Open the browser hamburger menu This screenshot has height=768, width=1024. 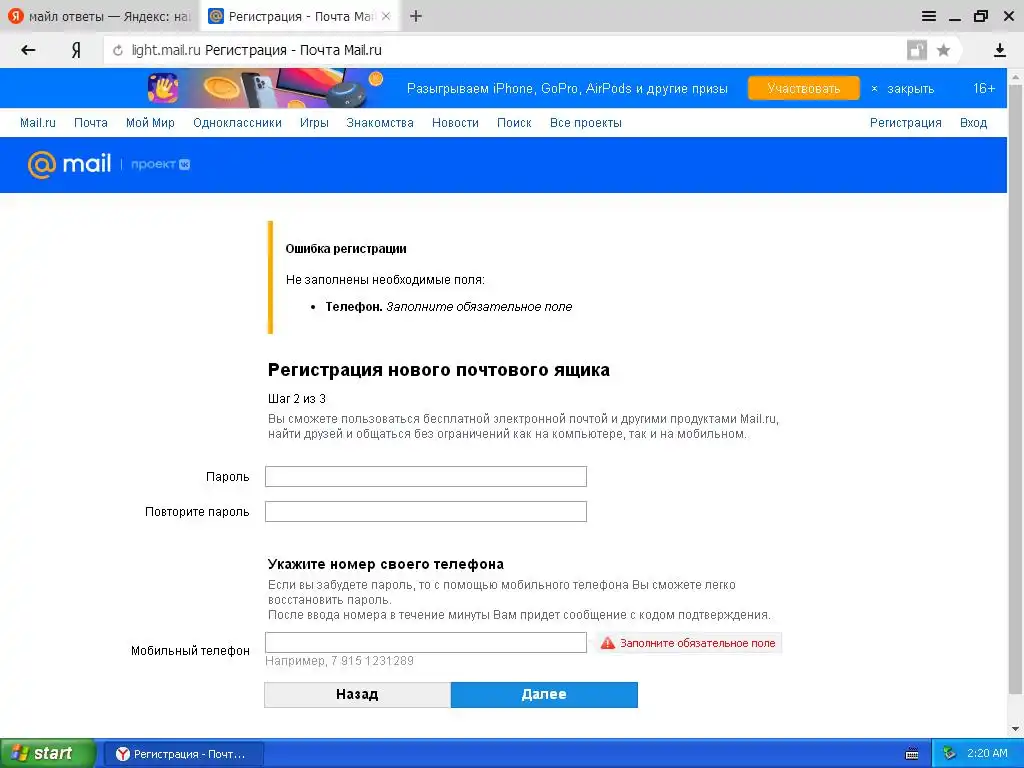929,16
